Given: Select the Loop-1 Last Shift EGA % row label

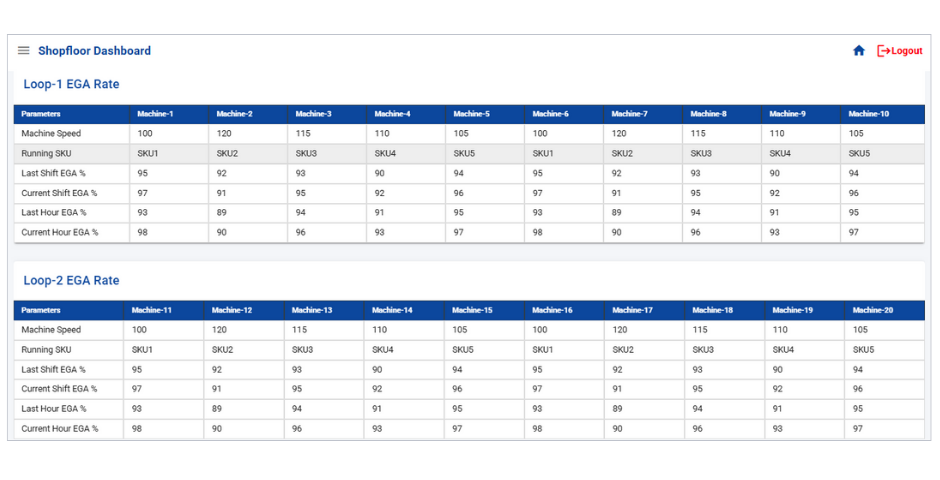Looking at the screenshot, I should pos(53,173).
